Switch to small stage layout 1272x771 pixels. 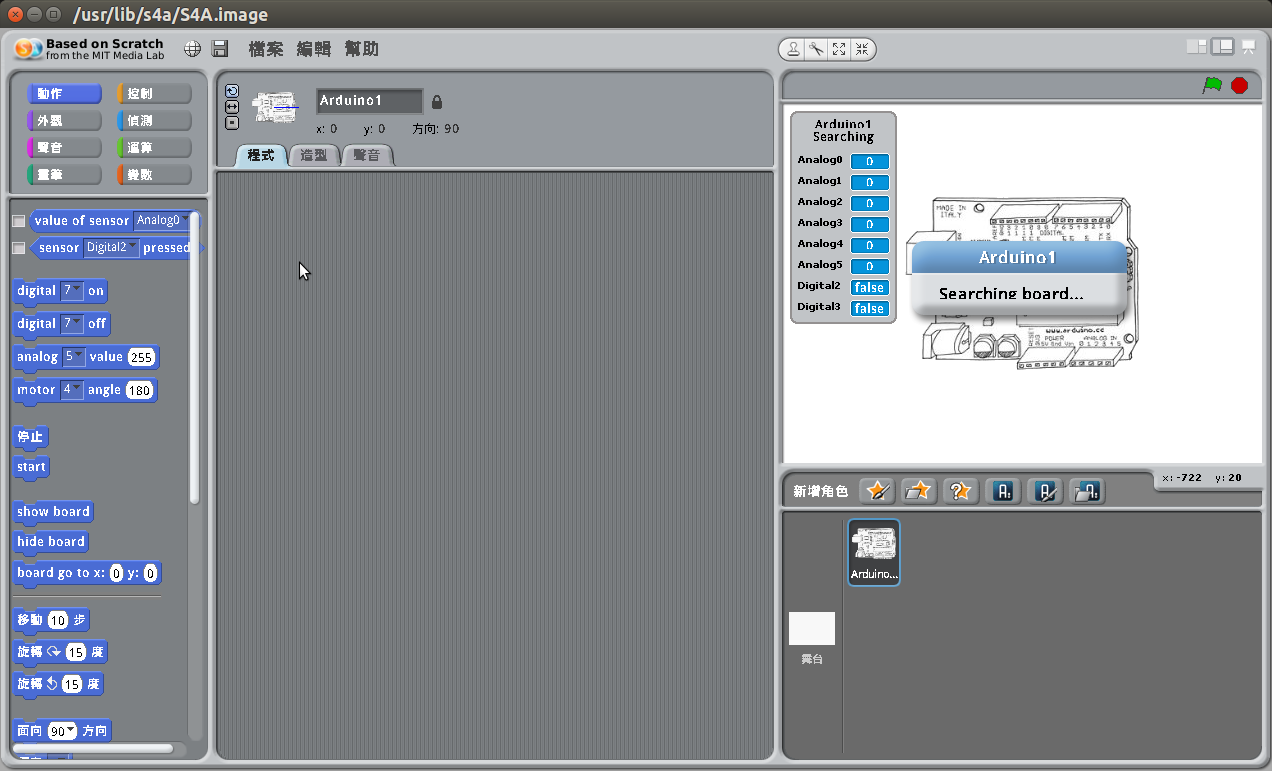(1196, 47)
